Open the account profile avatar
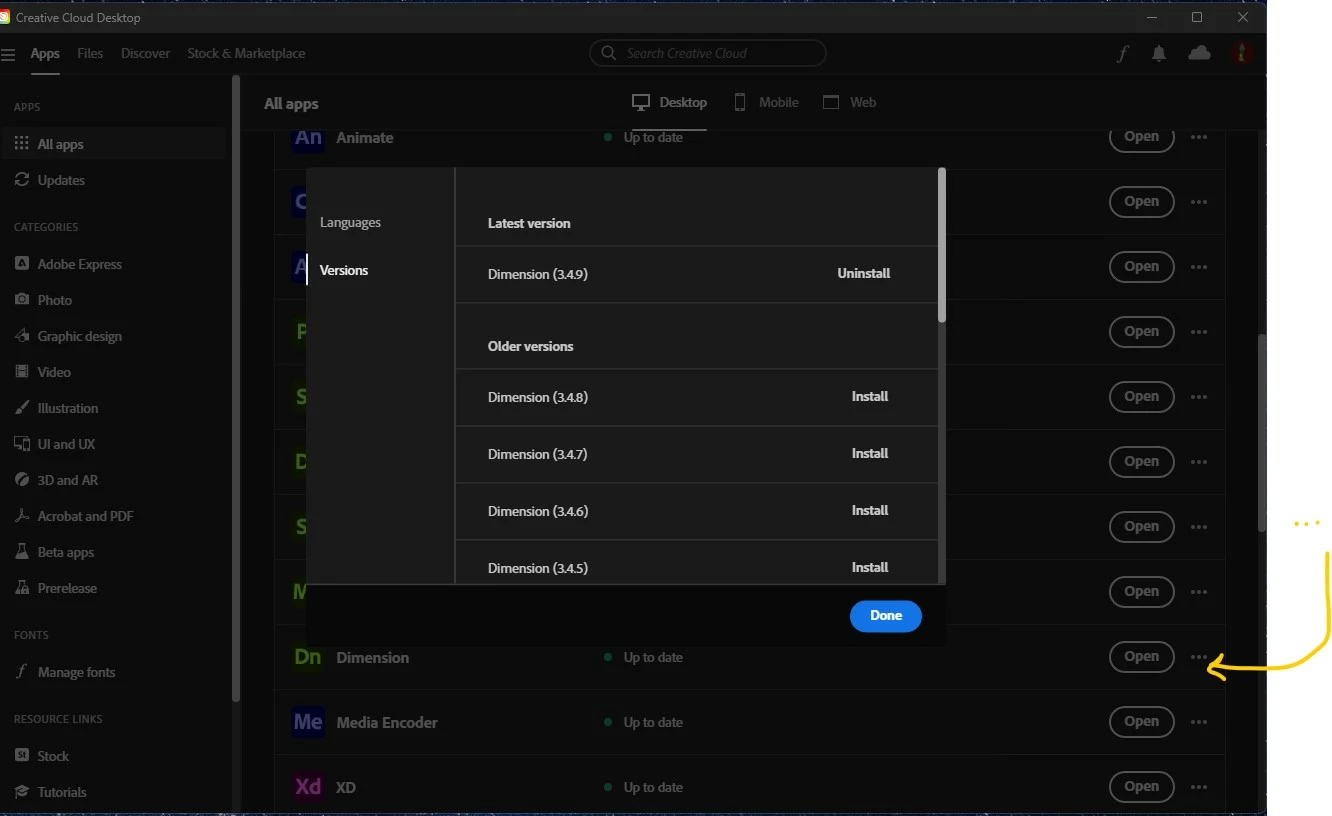This screenshot has width=1332, height=816. coord(1241,54)
